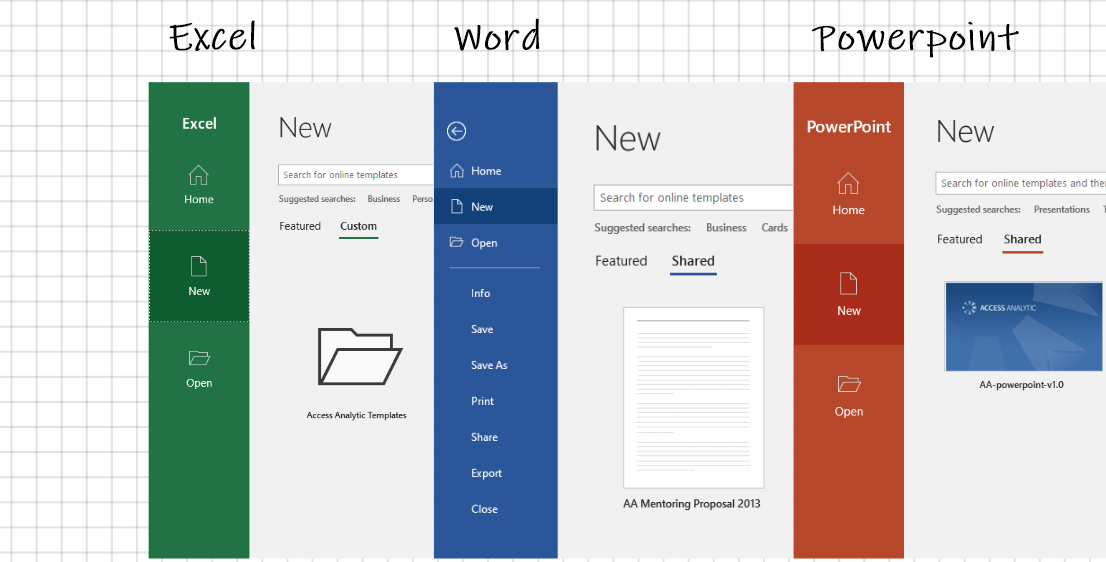Click the Home house icon in PowerPoint
Image resolution: width=1106 pixels, height=562 pixels.
[x=848, y=183]
